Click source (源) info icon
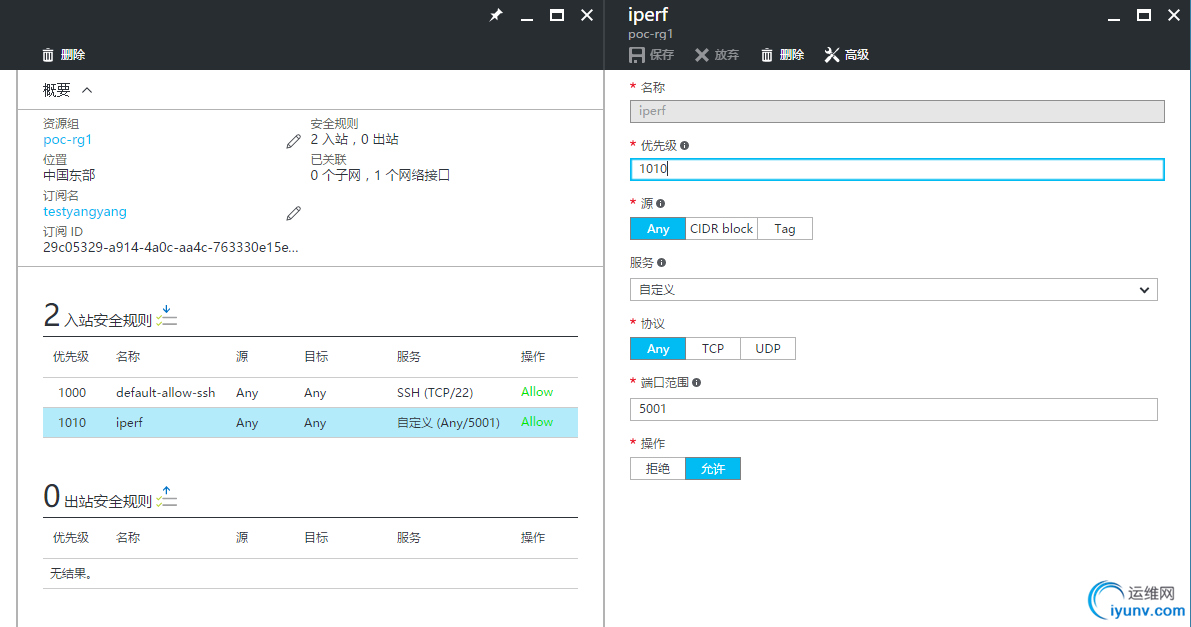Viewport: 1191px width, 627px height. tap(660, 204)
